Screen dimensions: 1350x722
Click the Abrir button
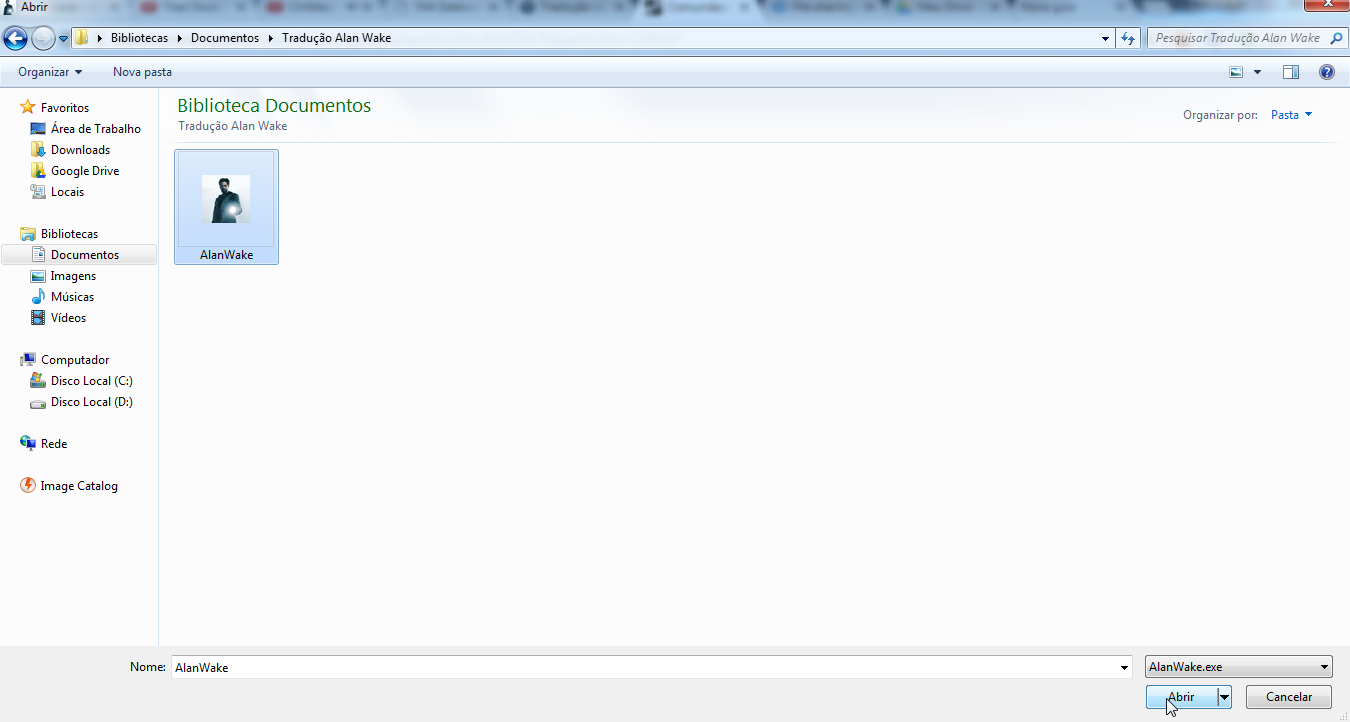[1181, 697]
